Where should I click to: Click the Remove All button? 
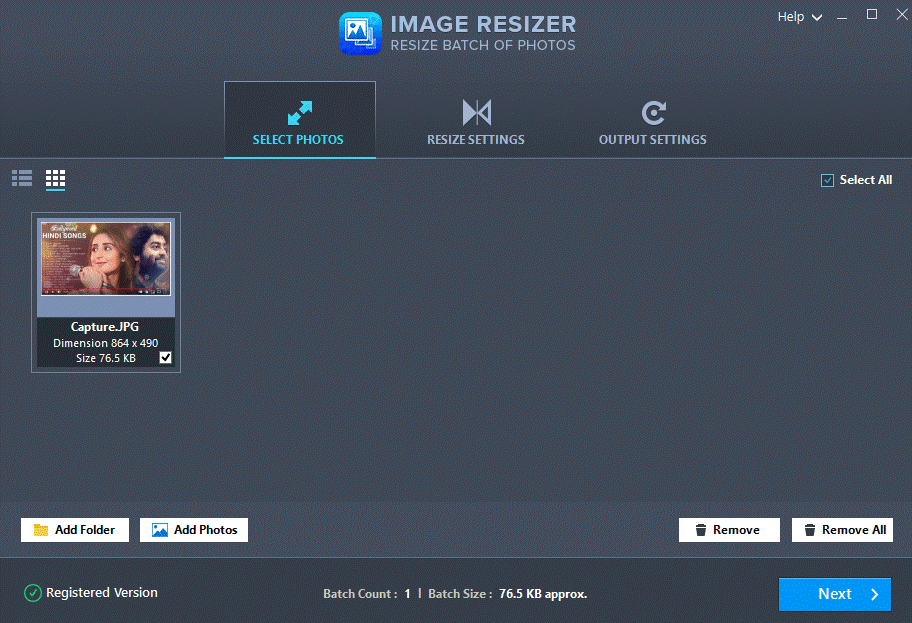point(842,529)
